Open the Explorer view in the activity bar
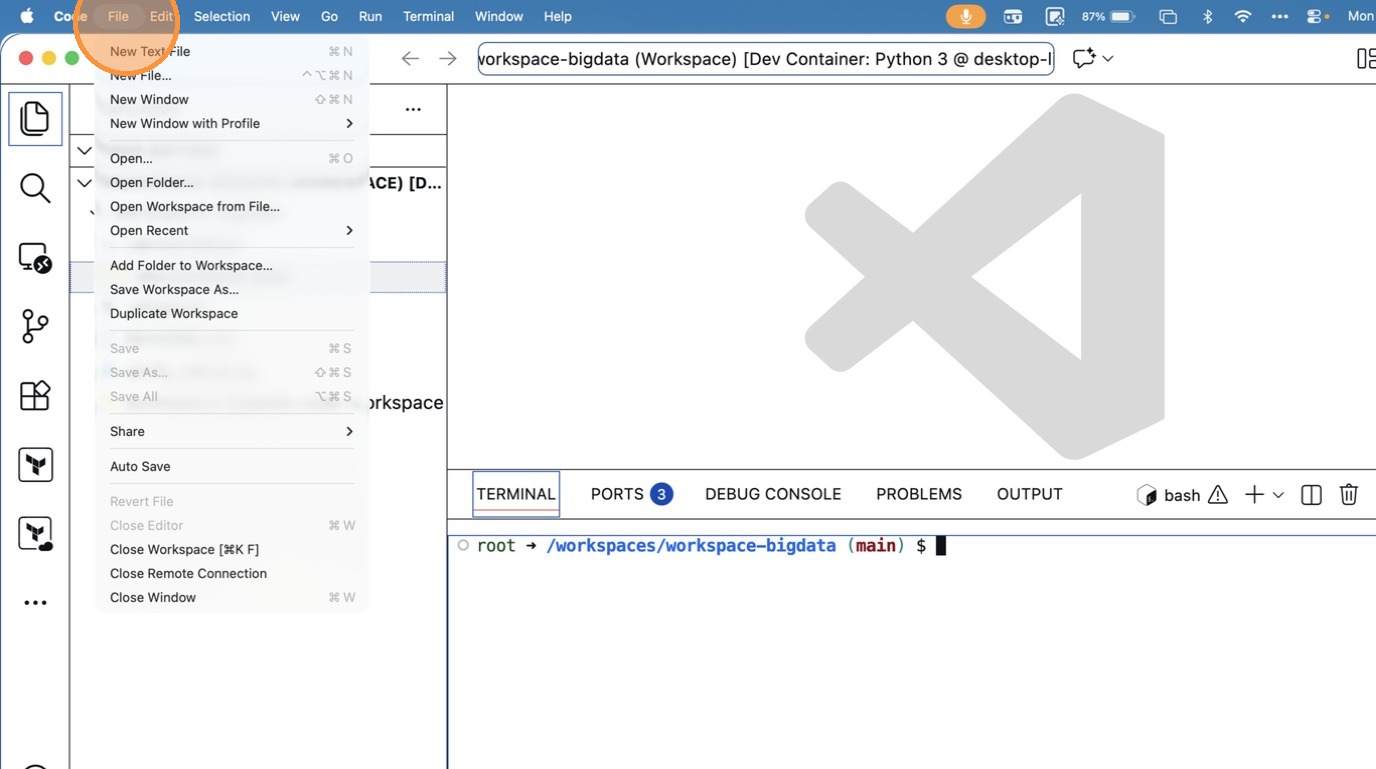Screen dimensions: 1376x769 (35, 119)
